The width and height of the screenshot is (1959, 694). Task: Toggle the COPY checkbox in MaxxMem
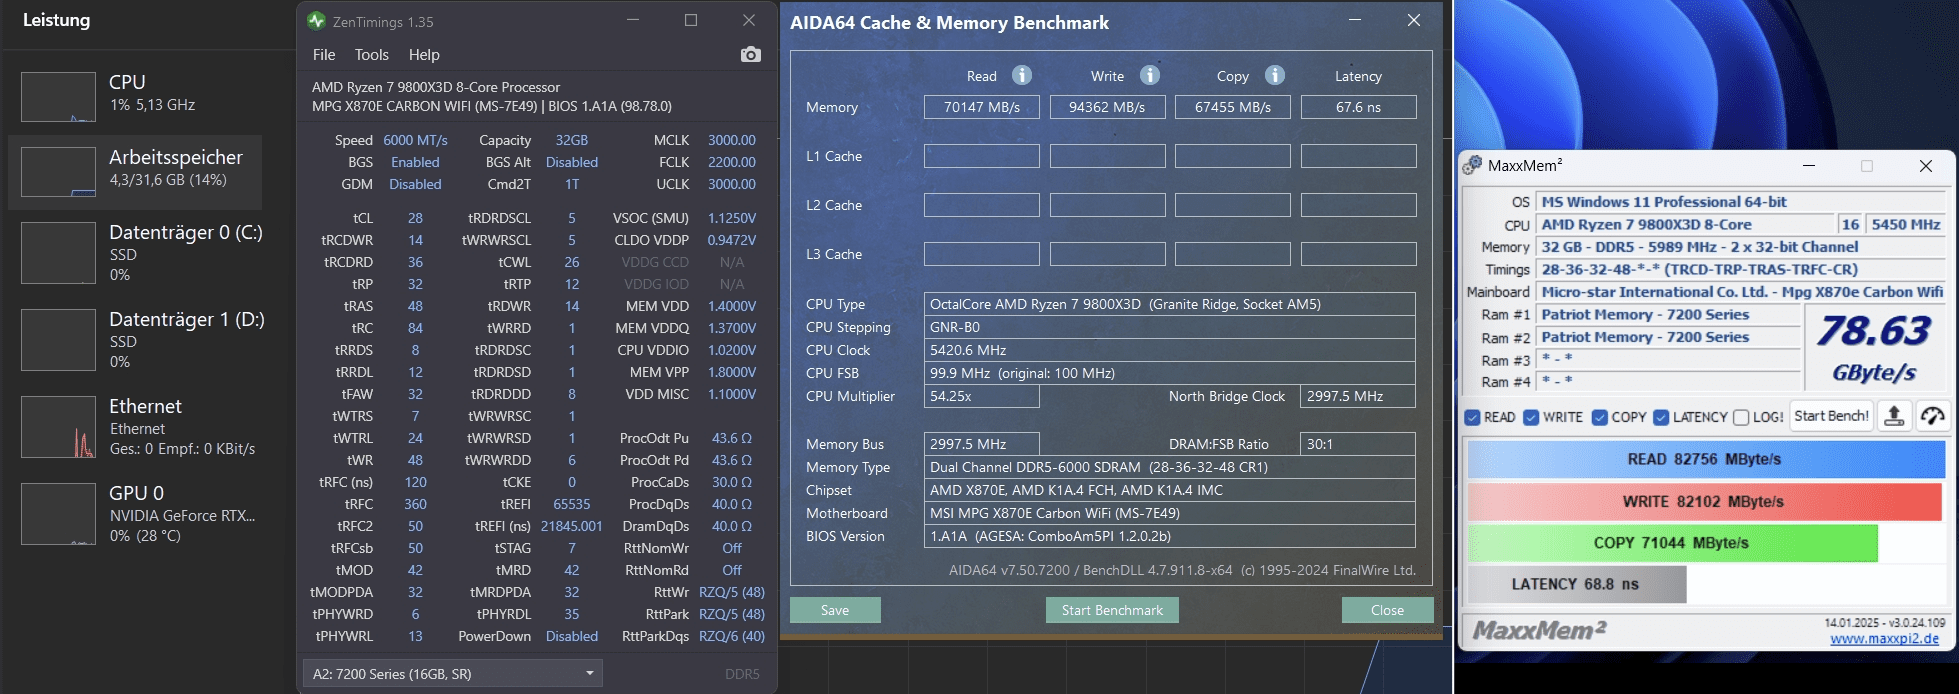1600,417
